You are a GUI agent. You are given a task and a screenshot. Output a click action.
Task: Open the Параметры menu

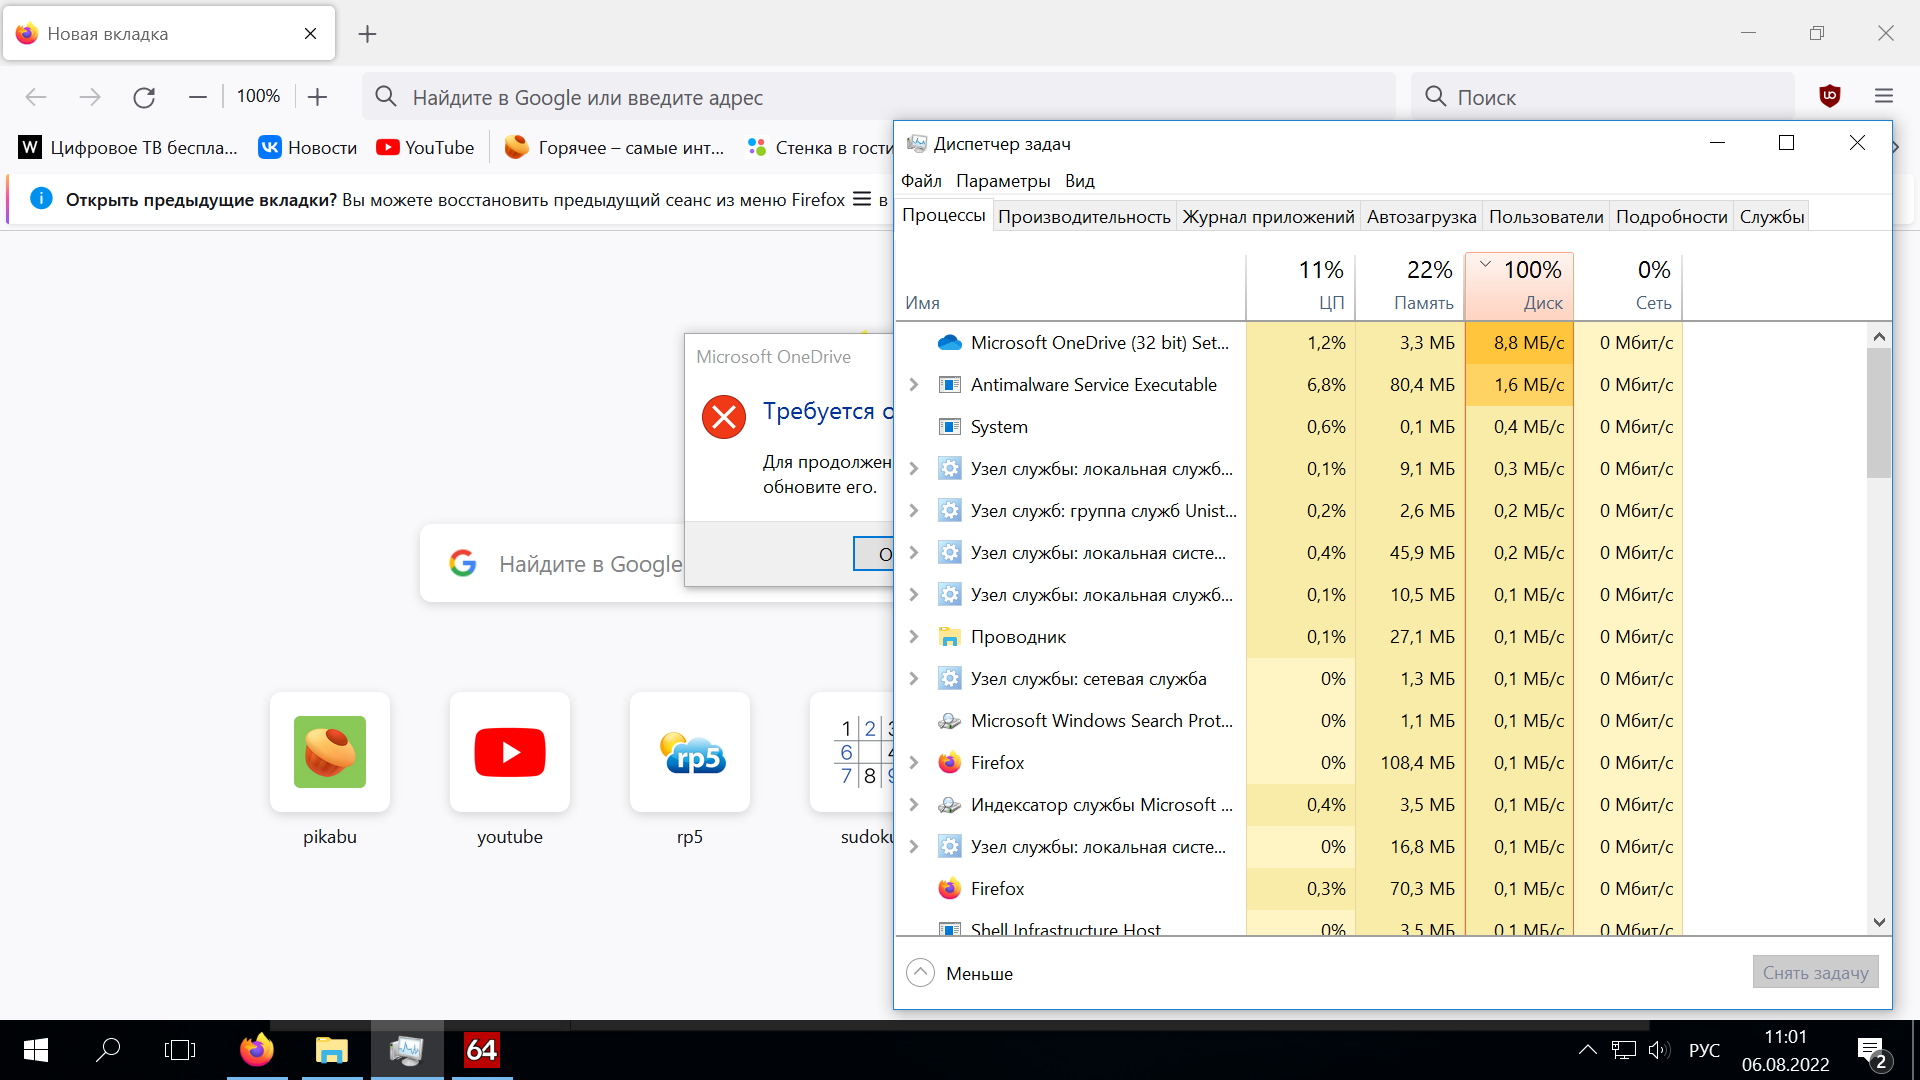[x=1002, y=181]
